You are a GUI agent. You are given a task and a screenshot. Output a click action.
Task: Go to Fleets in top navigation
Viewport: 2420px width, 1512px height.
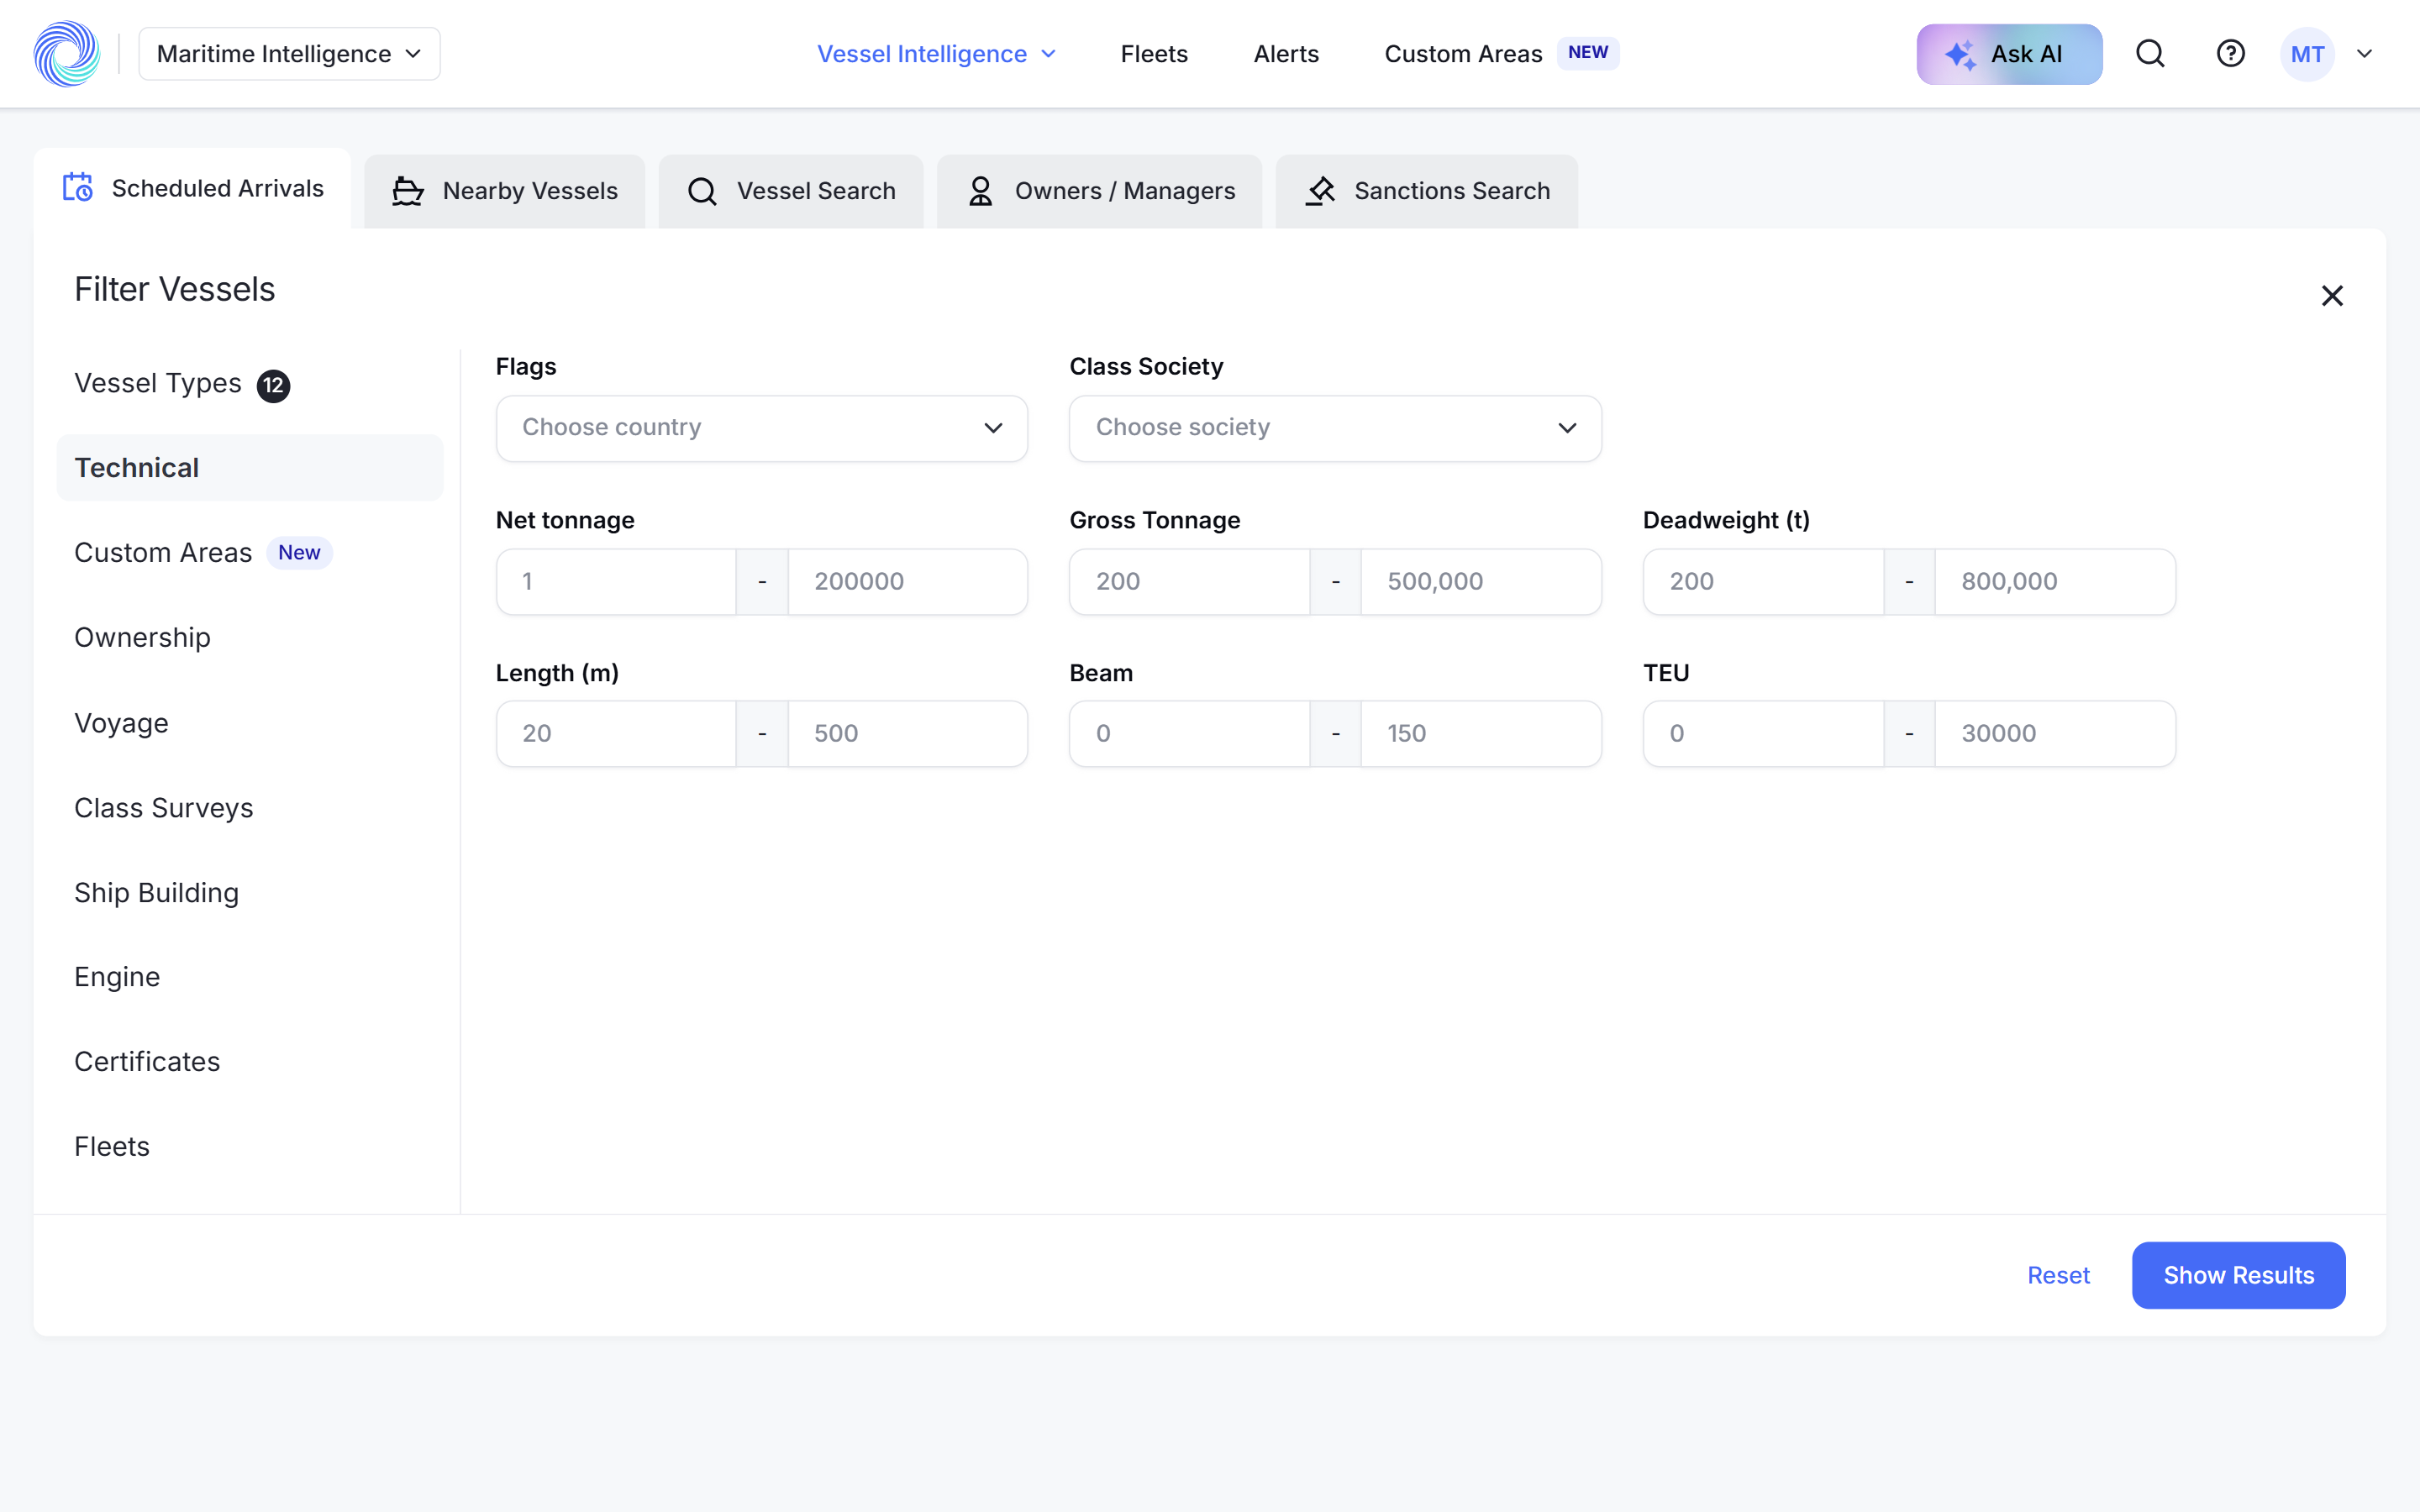[1154, 54]
